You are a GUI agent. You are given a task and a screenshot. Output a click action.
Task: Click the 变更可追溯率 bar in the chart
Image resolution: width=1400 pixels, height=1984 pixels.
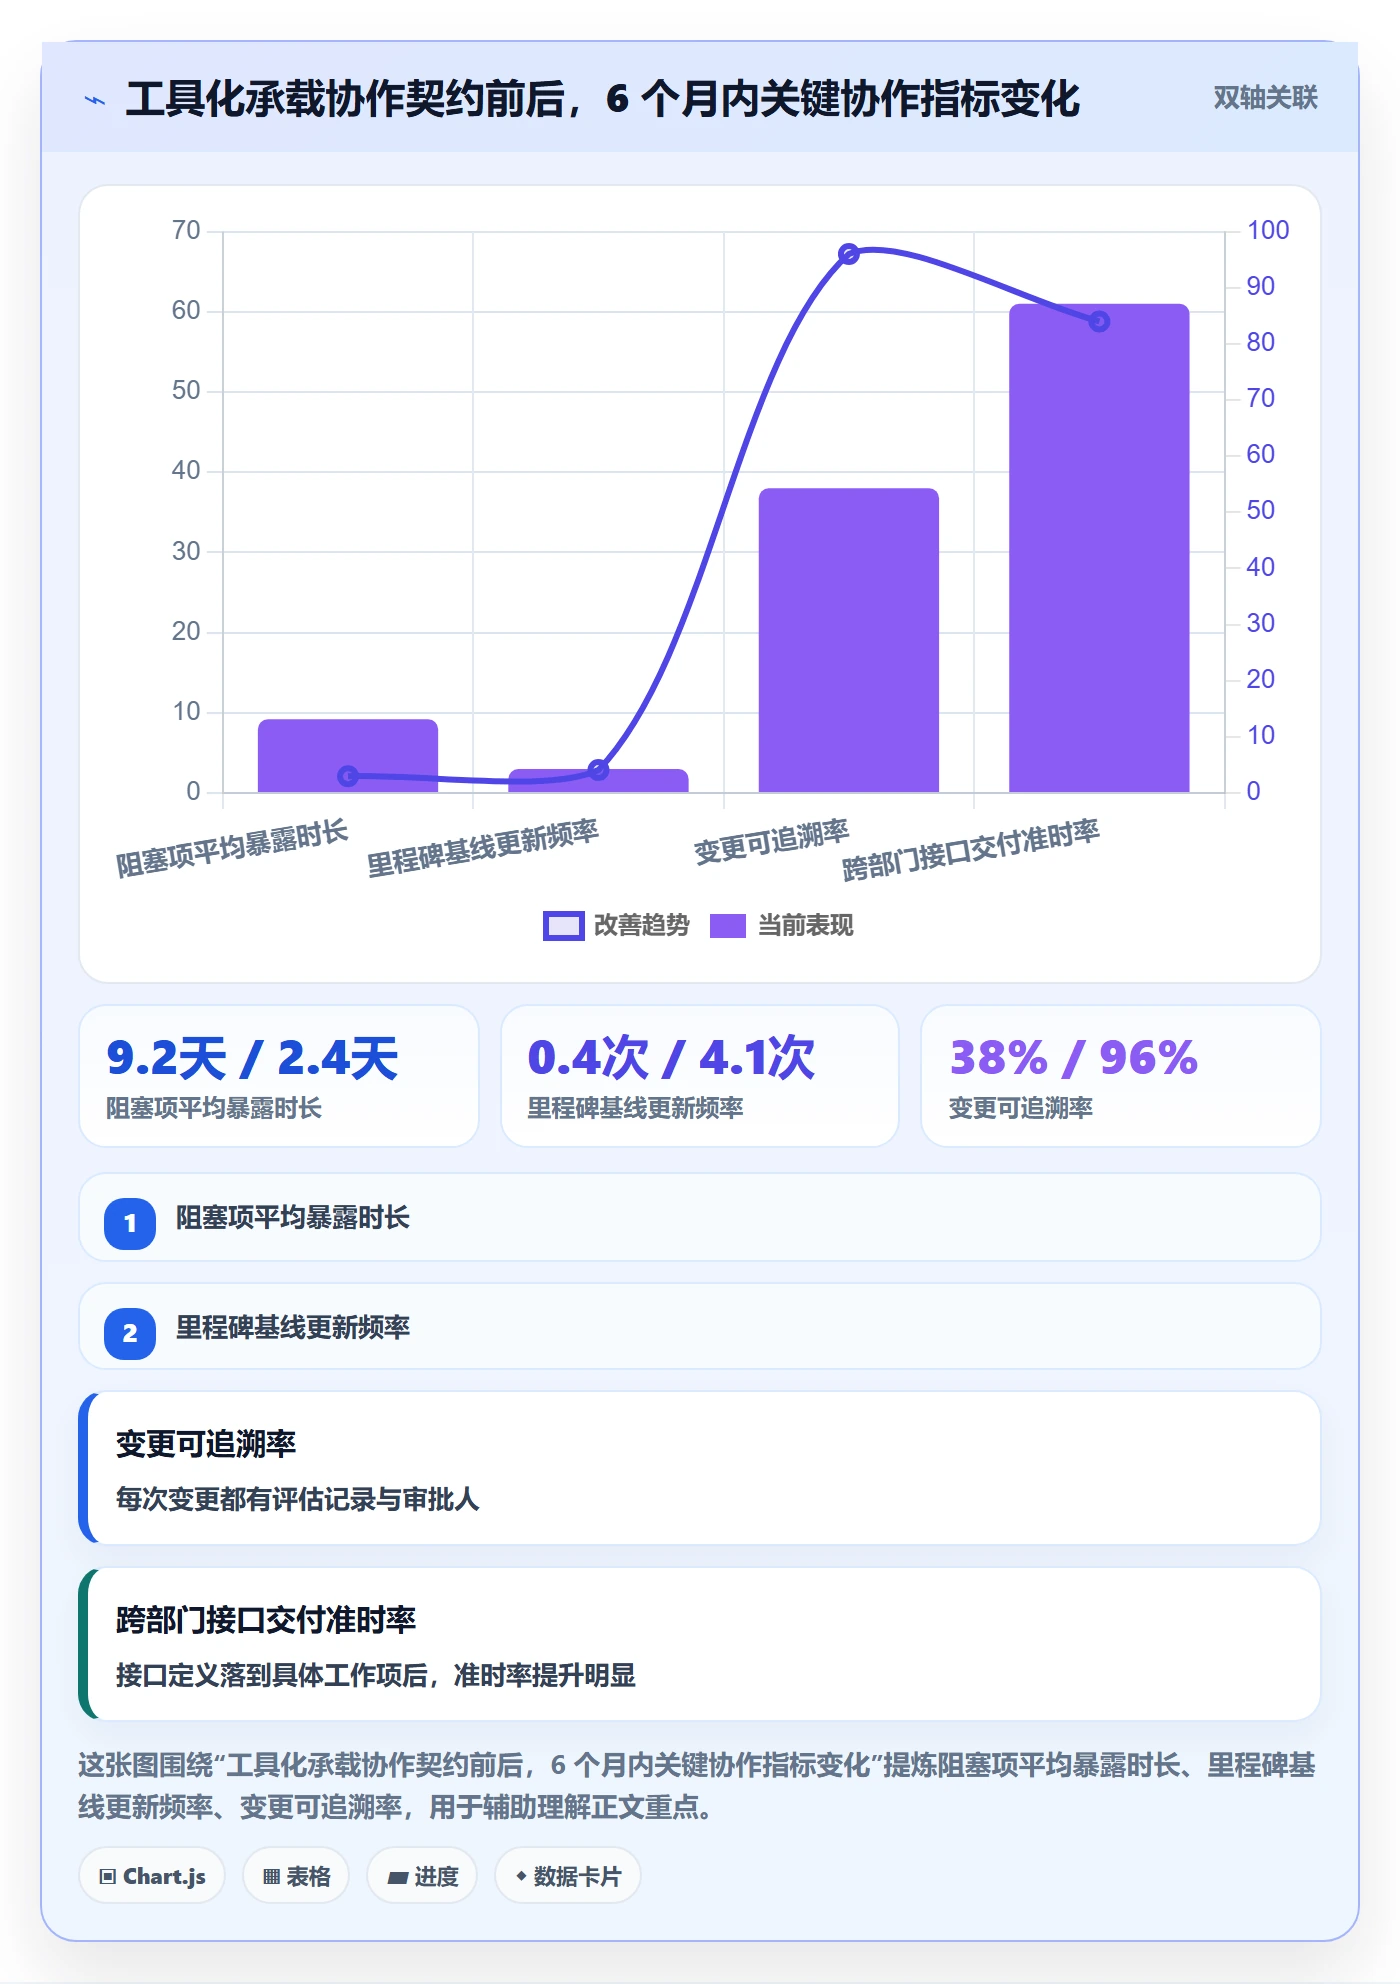click(x=849, y=640)
